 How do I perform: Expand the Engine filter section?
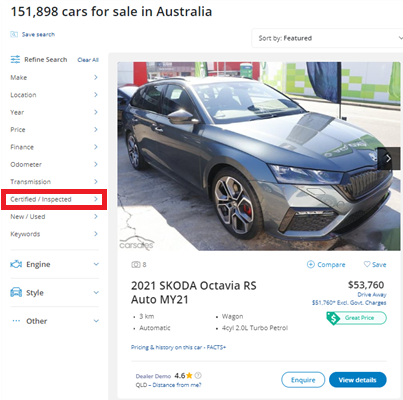point(55,264)
